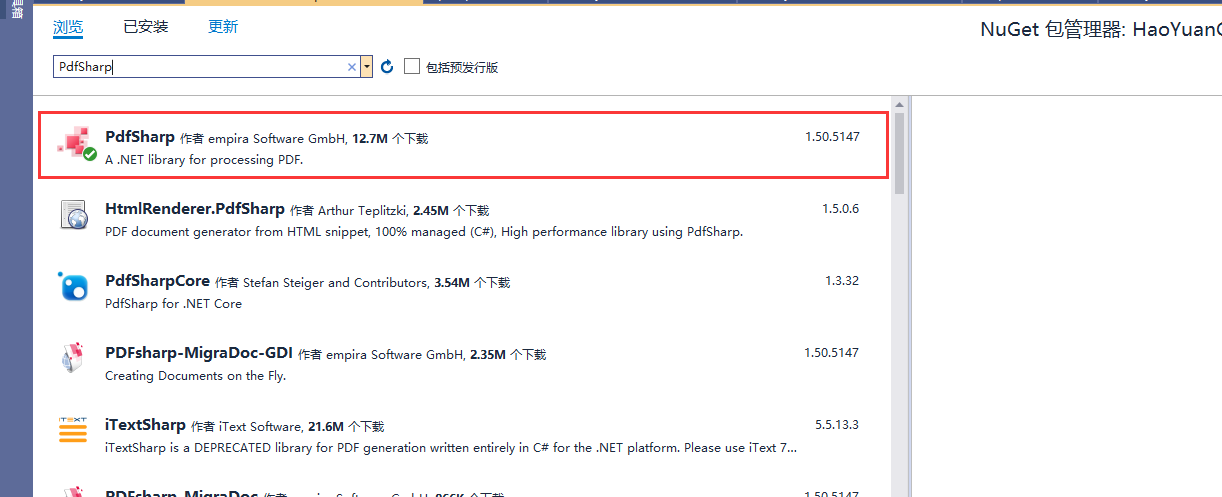Click the PDFsharp-MigraDoc-GDI package icon
This screenshot has width=1222, height=497.
click(x=74, y=359)
